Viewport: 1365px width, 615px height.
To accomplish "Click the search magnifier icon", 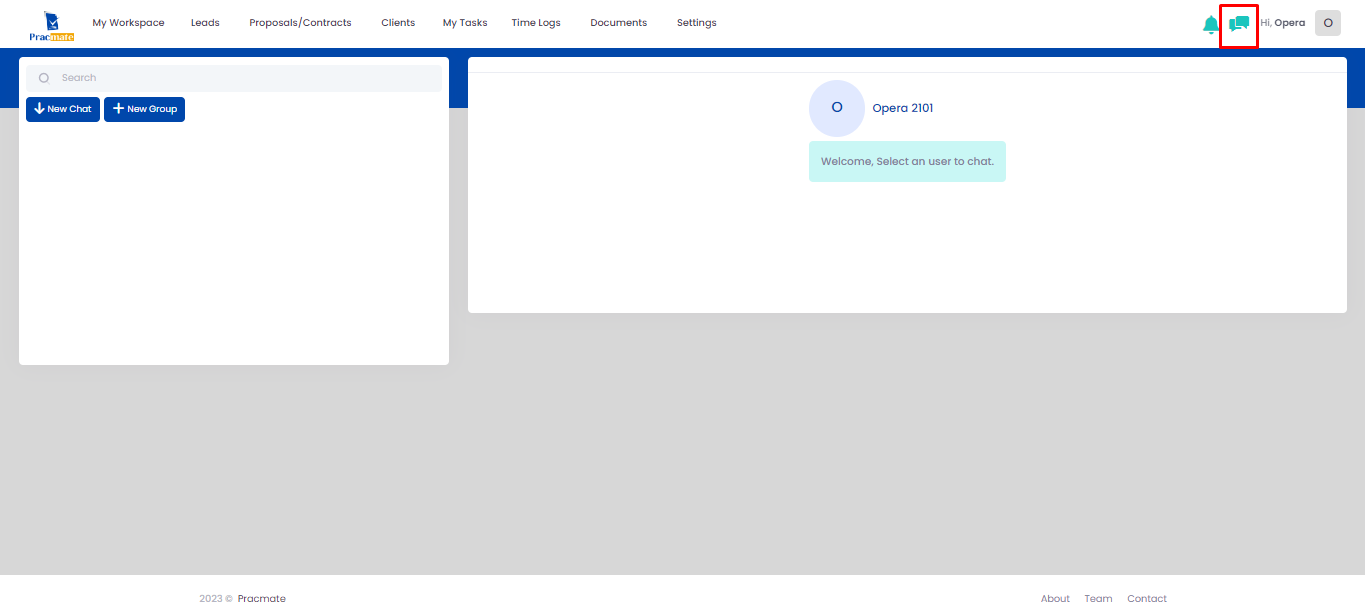I will [44, 78].
